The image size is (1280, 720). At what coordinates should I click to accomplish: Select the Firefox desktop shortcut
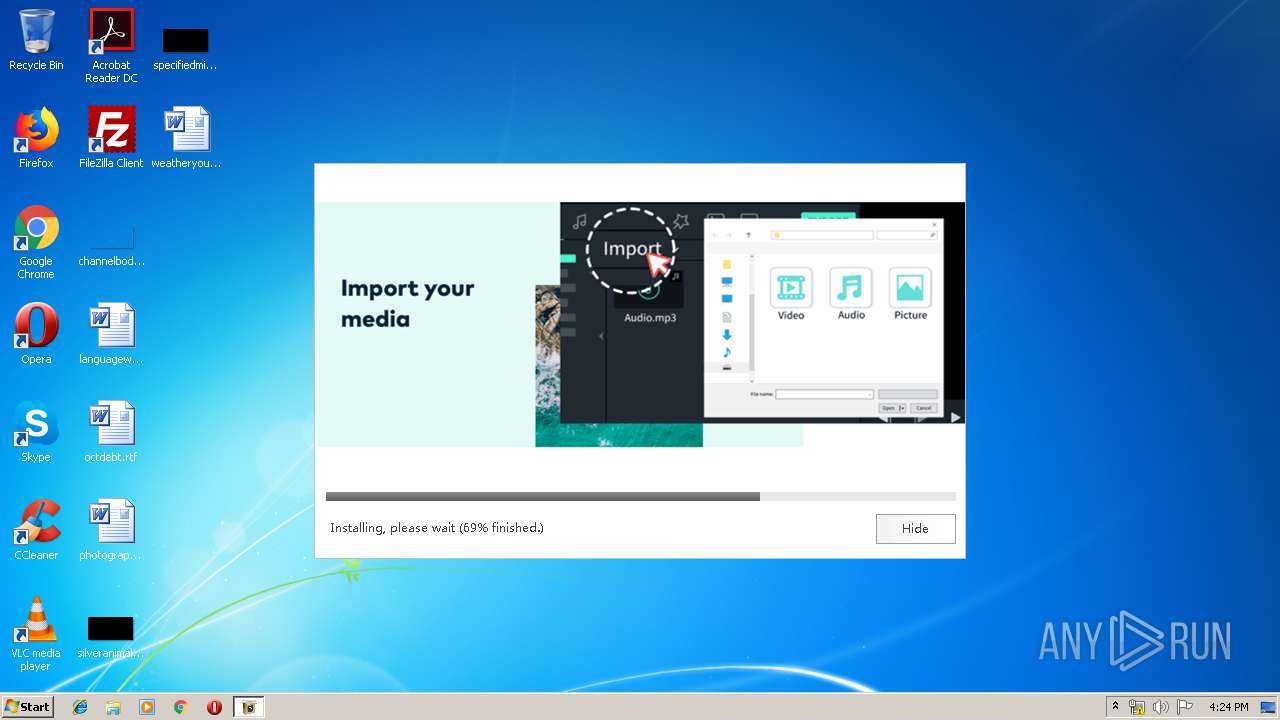pyautogui.click(x=36, y=138)
